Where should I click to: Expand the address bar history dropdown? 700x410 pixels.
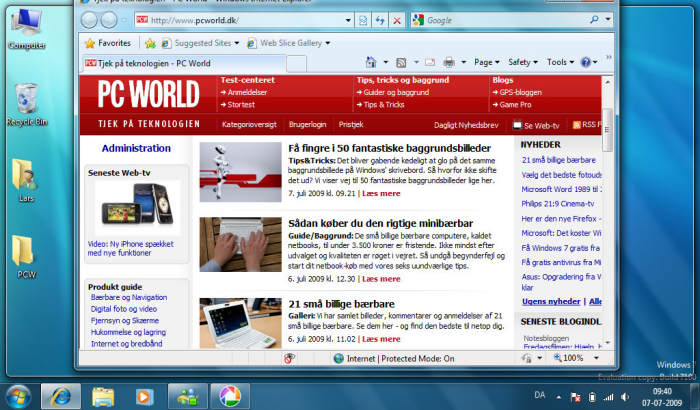pyautogui.click(x=348, y=21)
